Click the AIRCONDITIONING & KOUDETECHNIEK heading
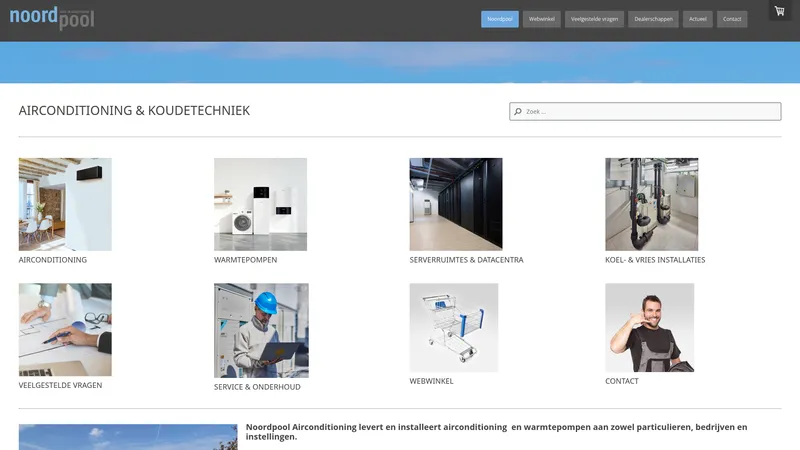Viewport: 800px width, 450px height. tap(134, 111)
